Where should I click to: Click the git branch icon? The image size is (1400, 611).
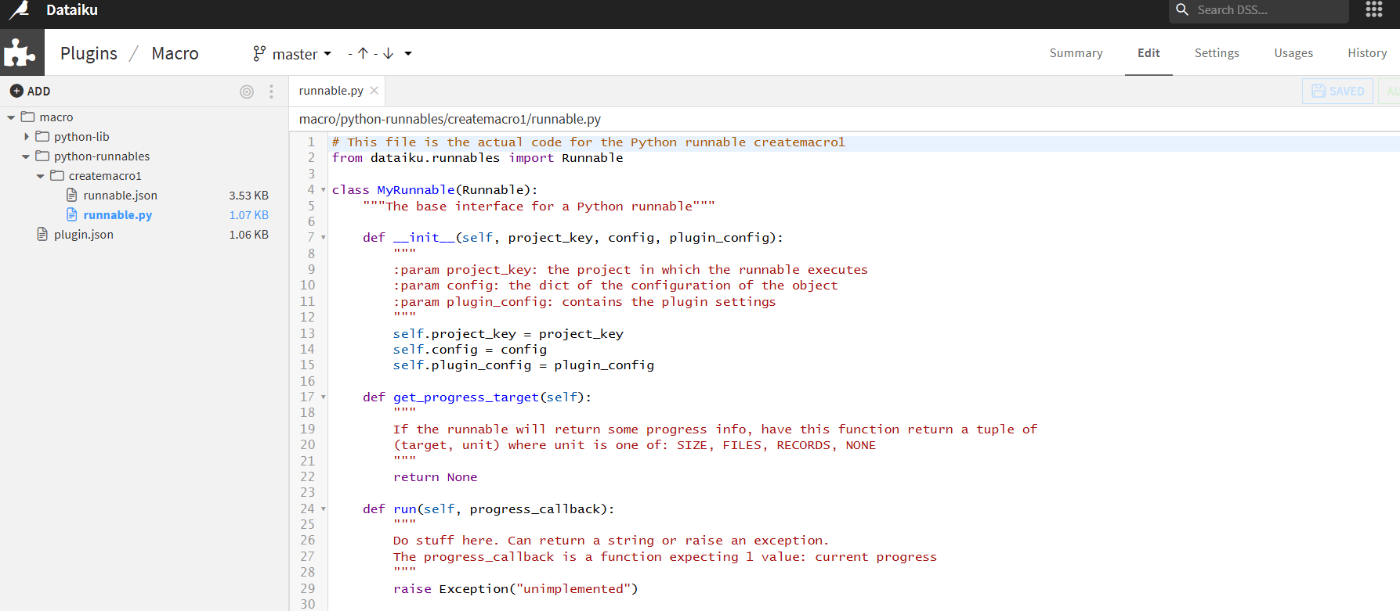[x=259, y=53]
